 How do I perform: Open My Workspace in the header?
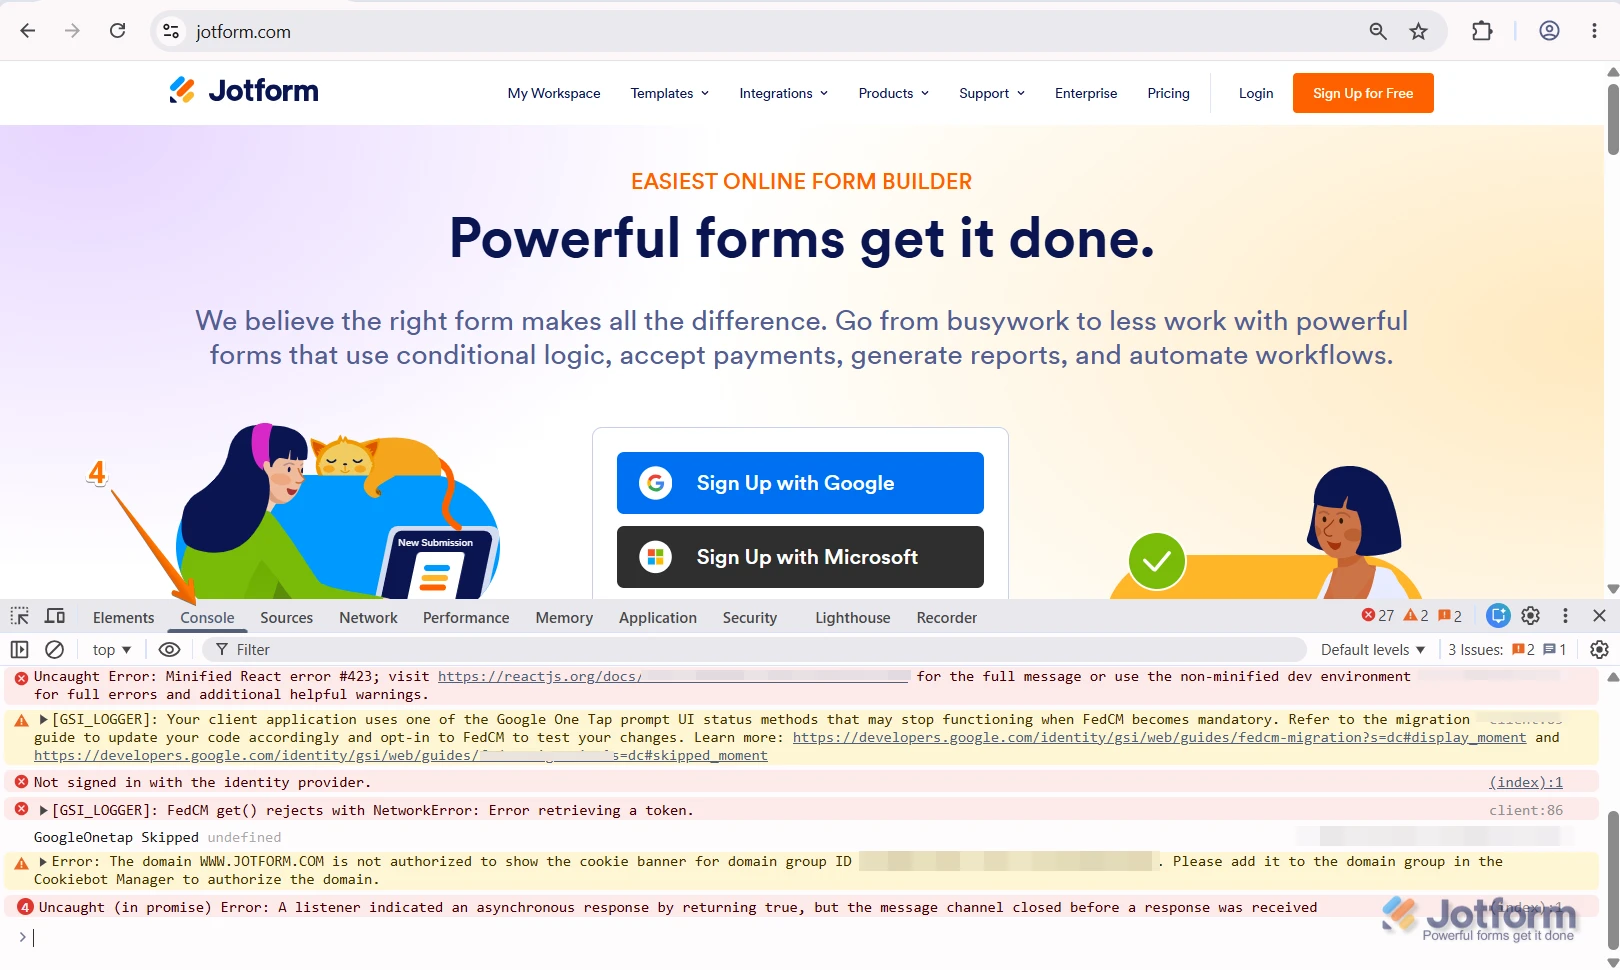coord(554,93)
